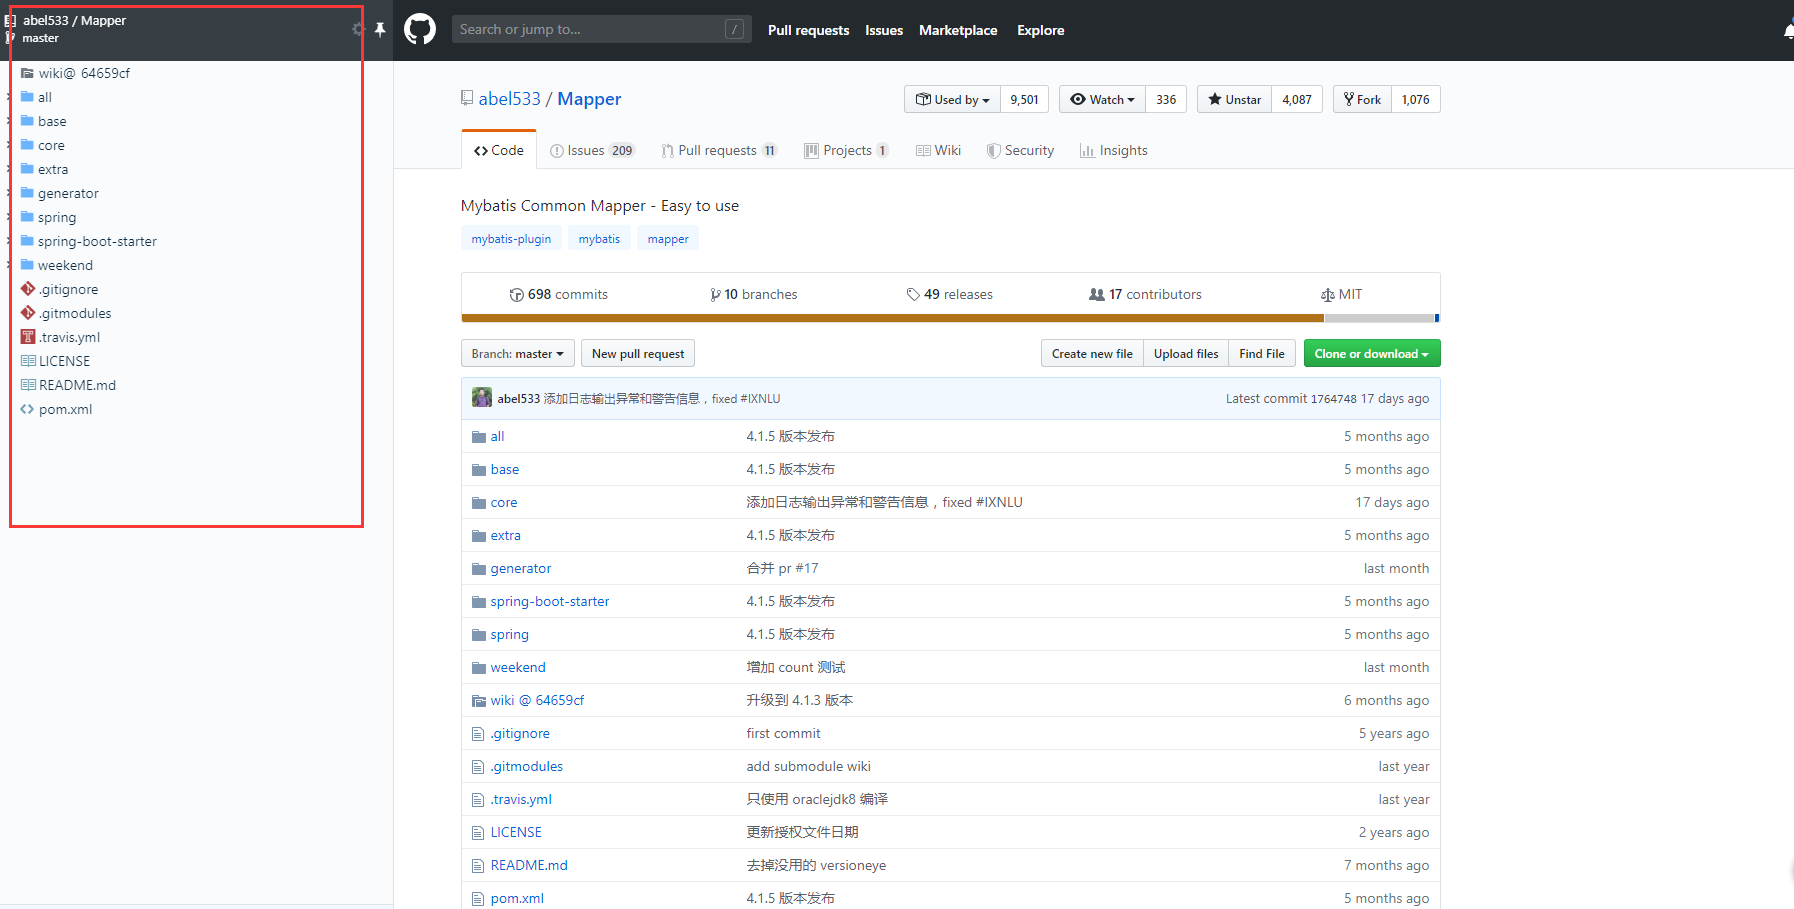Open 'wiki@ 64659cf' submodule in sidebar tree

pyautogui.click(x=84, y=73)
